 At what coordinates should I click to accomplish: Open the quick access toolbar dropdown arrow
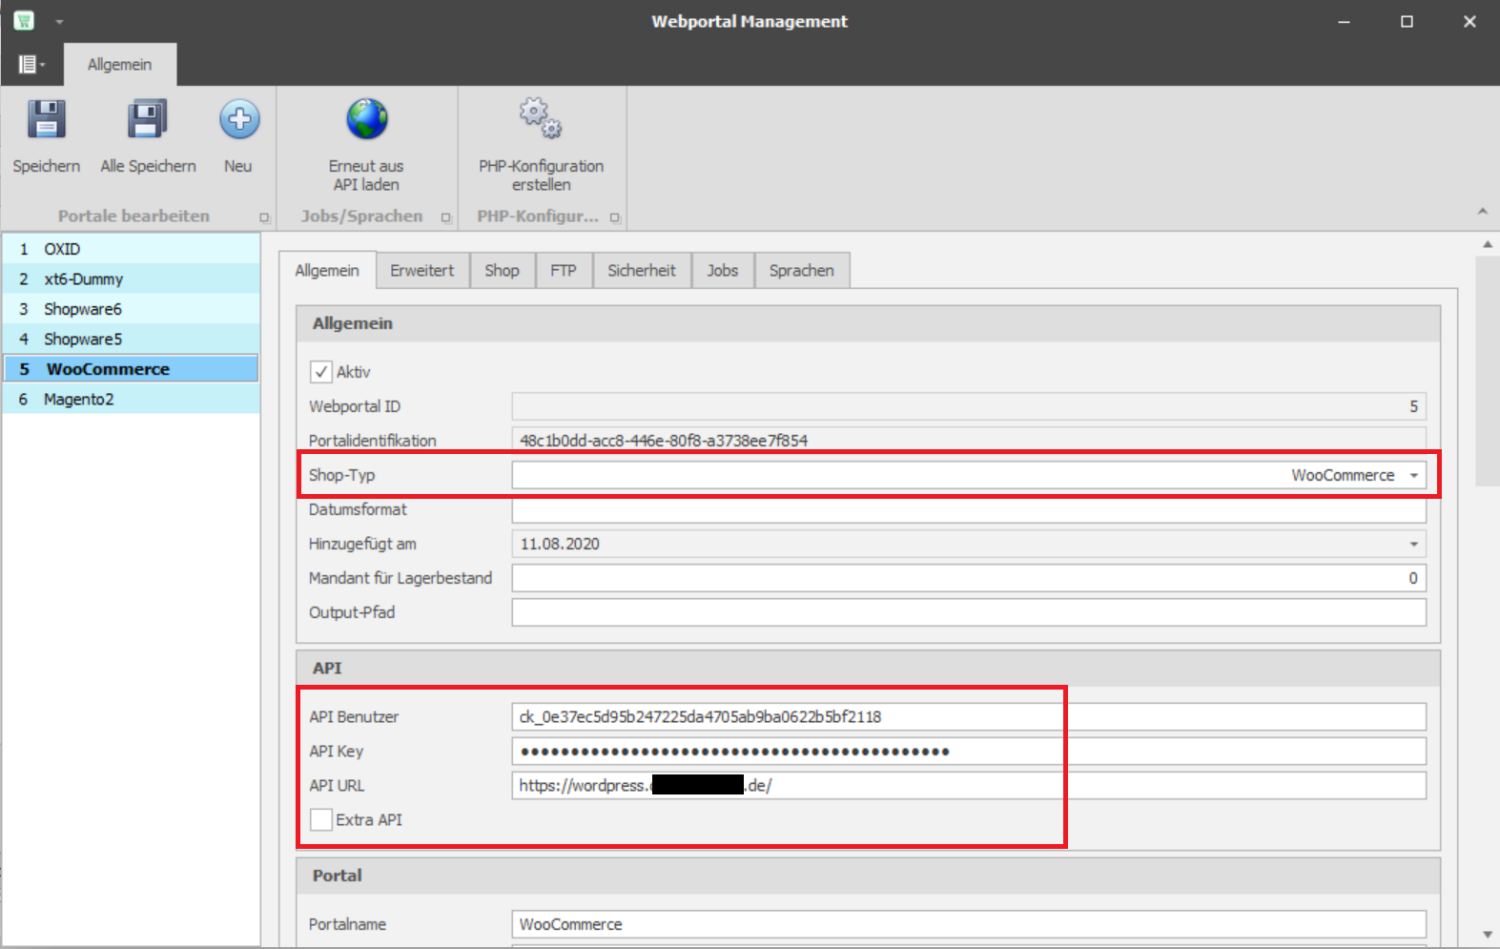tap(59, 21)
